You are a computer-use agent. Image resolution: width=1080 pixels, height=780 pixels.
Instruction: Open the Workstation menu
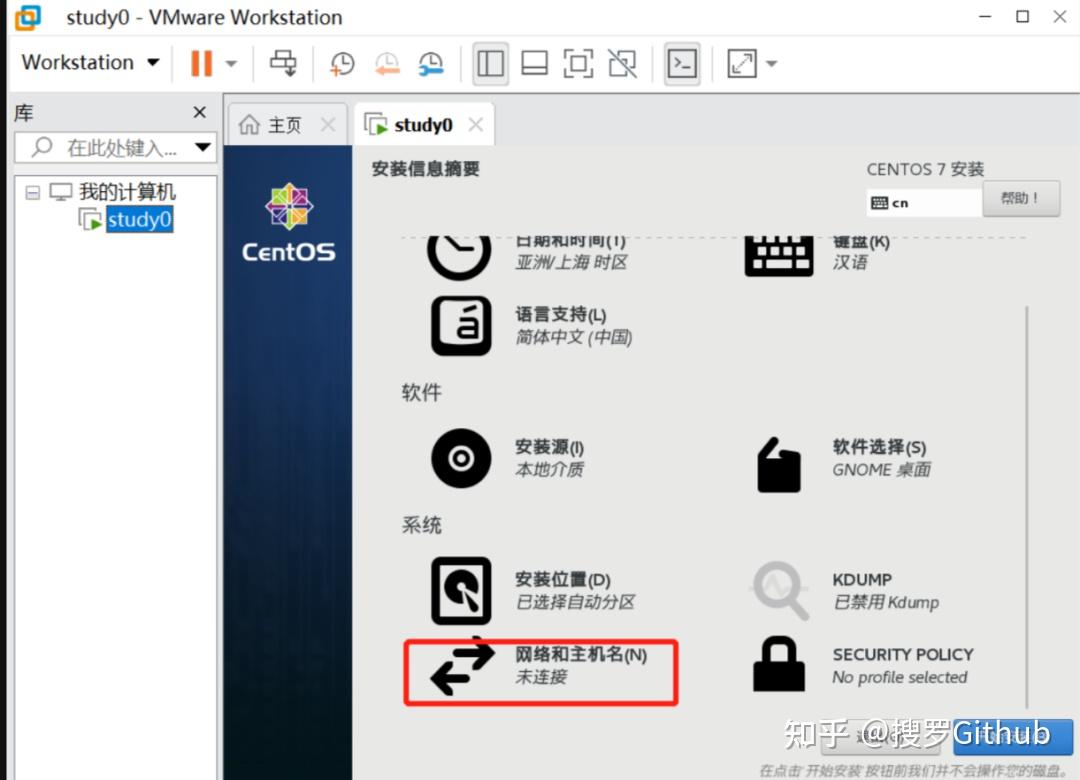coord(90,63)
